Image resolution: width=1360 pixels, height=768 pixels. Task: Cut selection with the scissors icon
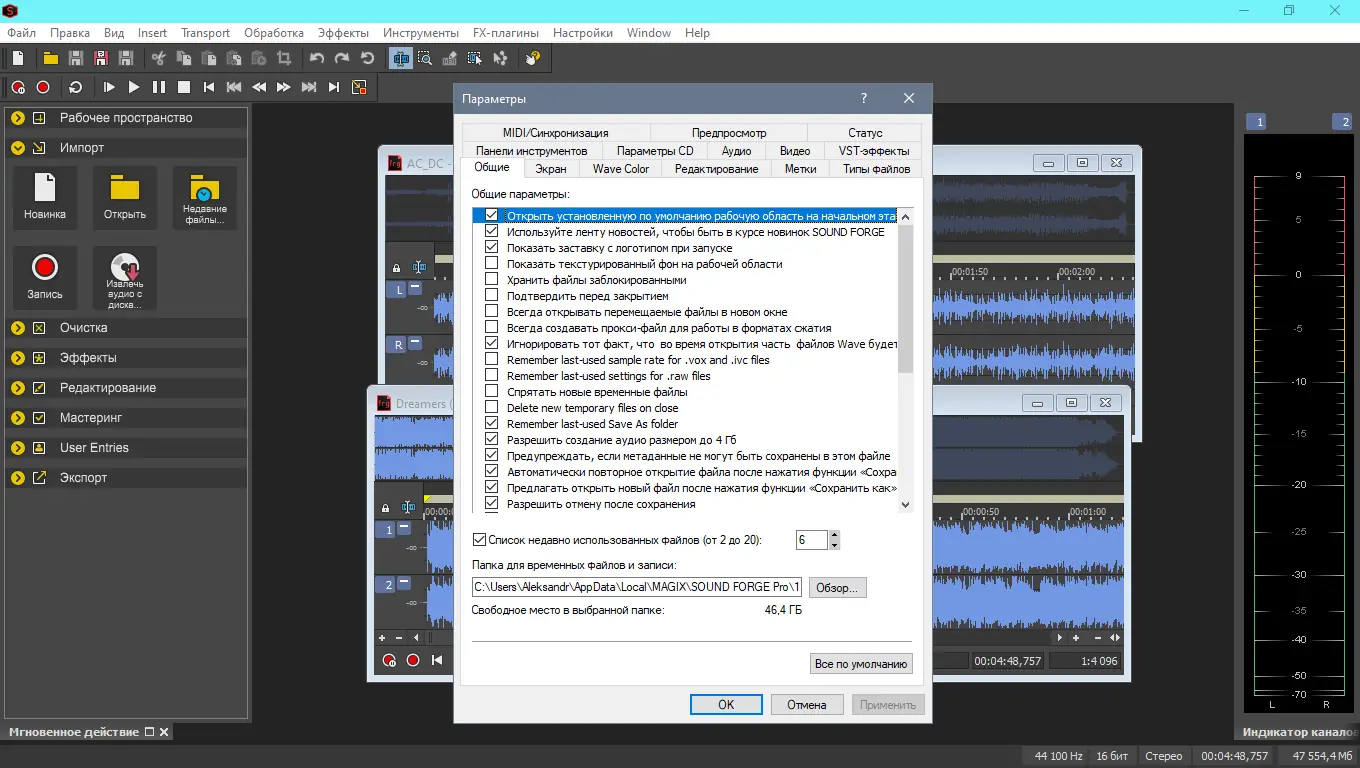[x=158, y=59]
